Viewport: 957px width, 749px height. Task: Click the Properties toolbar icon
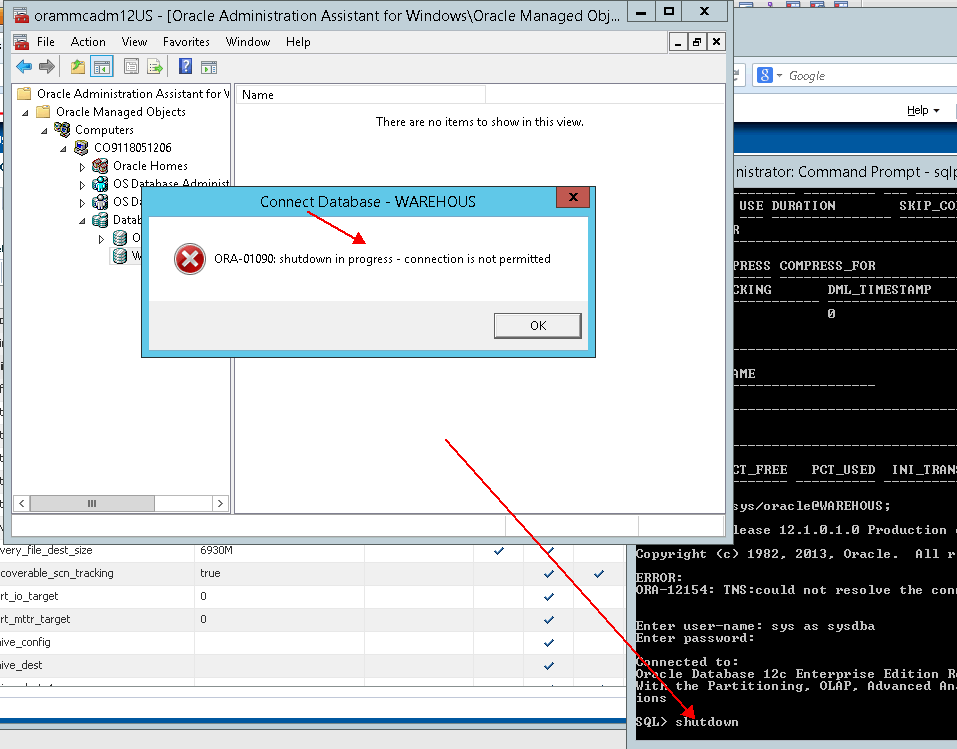(131, 67)
